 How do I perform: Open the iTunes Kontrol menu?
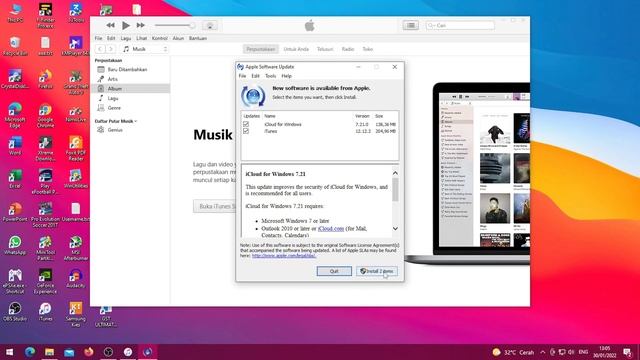click(160, 38)
